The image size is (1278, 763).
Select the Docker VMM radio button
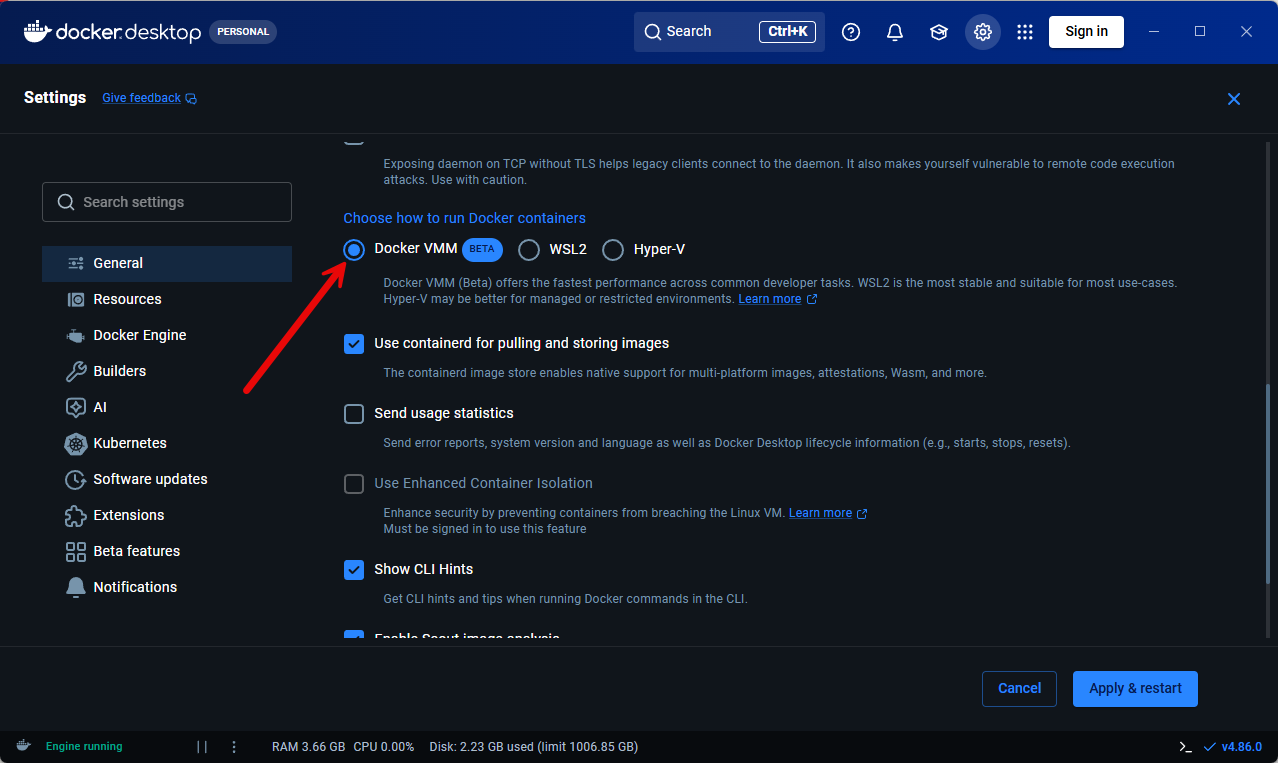tap(354, 250)
